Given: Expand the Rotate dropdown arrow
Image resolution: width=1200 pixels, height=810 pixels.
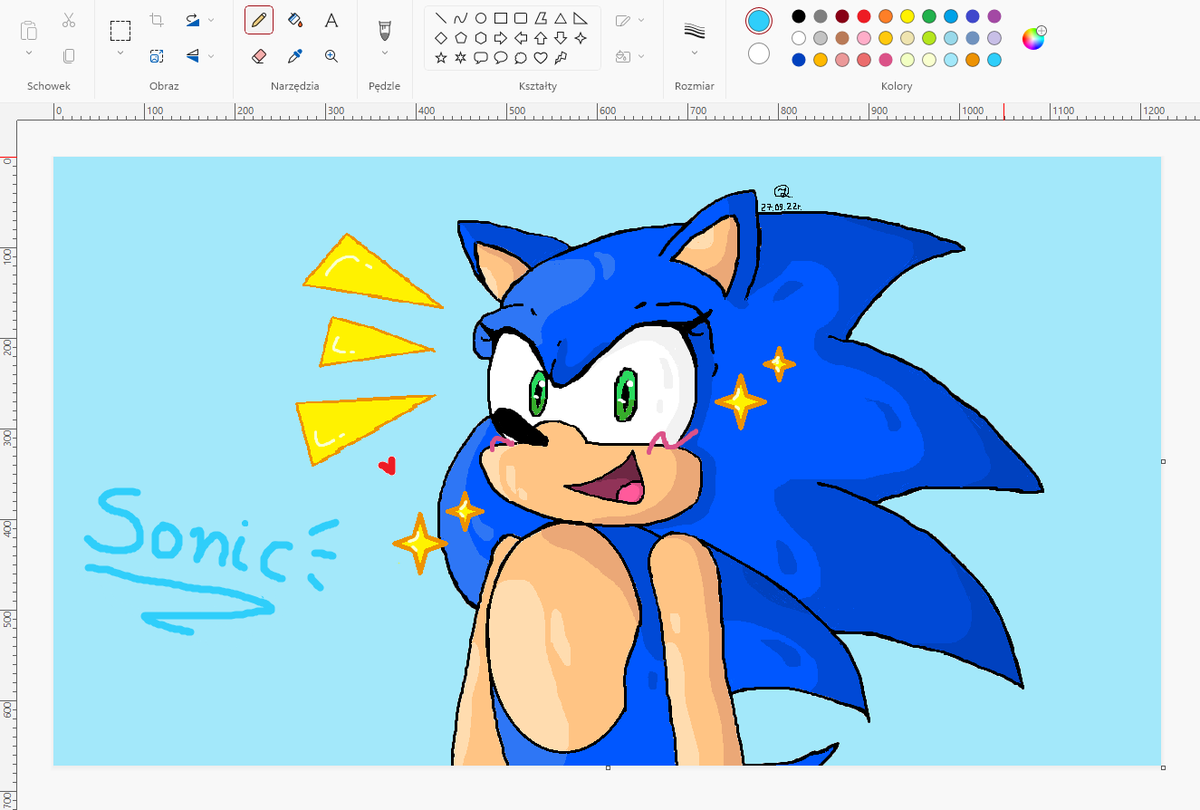Looking at the screenshot, I should click(x=211, y=20).
